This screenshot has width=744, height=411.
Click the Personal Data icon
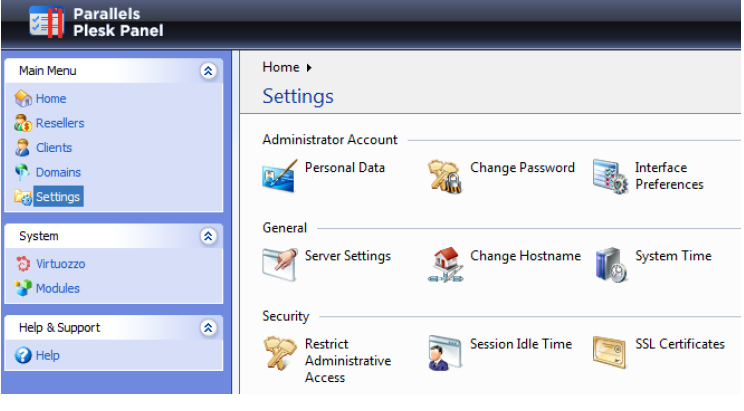(x=279, y=176)
